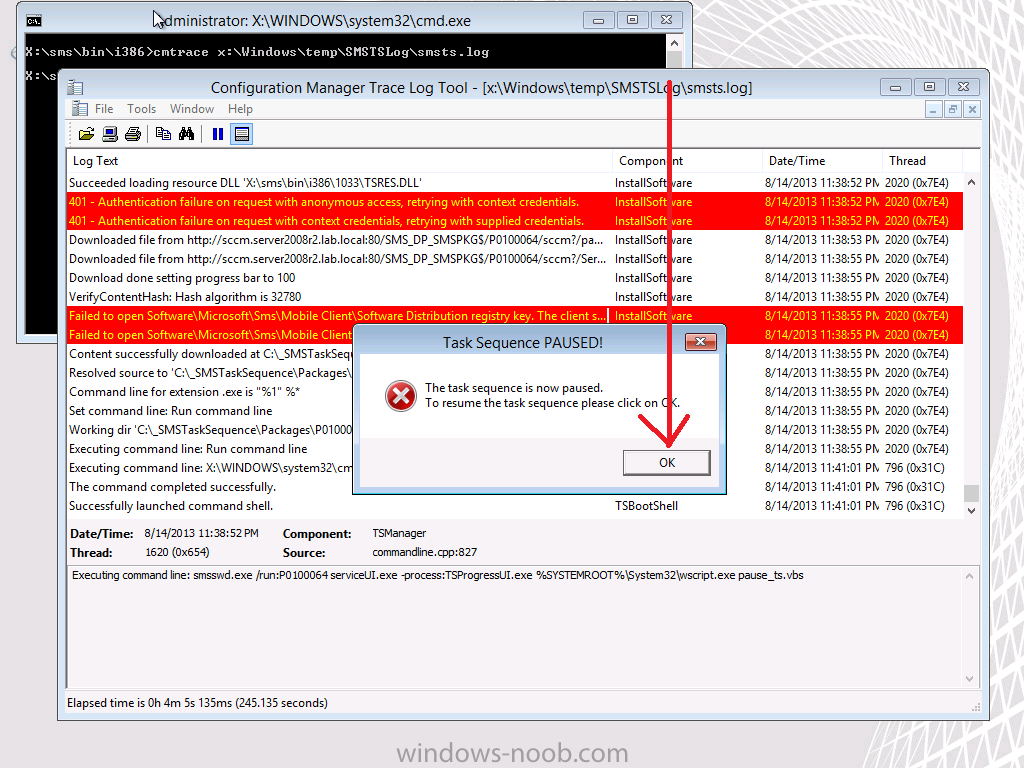The image size is (1024, 768).
Task: Select 'Failed to open... The client s...' row
Action: click(x=515, y=315)
